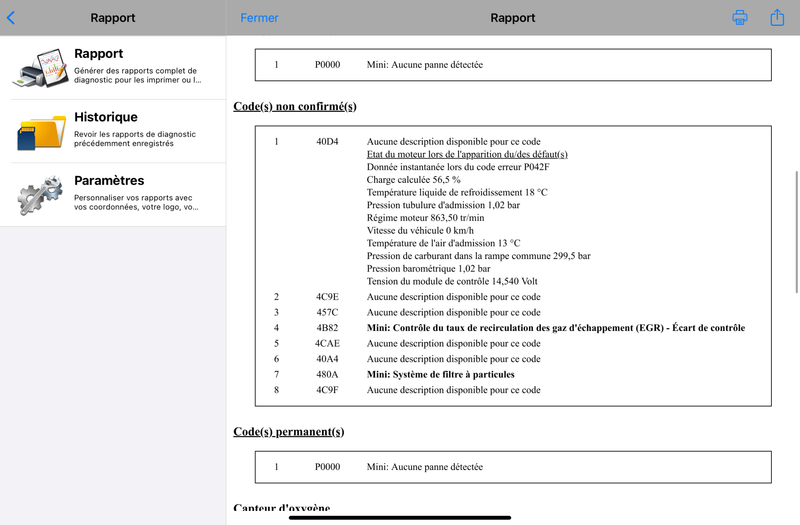Tap the back chevron arrow
Image resolution: width=800 pixels, height=525 pixels.
click(x=11, y=18)
